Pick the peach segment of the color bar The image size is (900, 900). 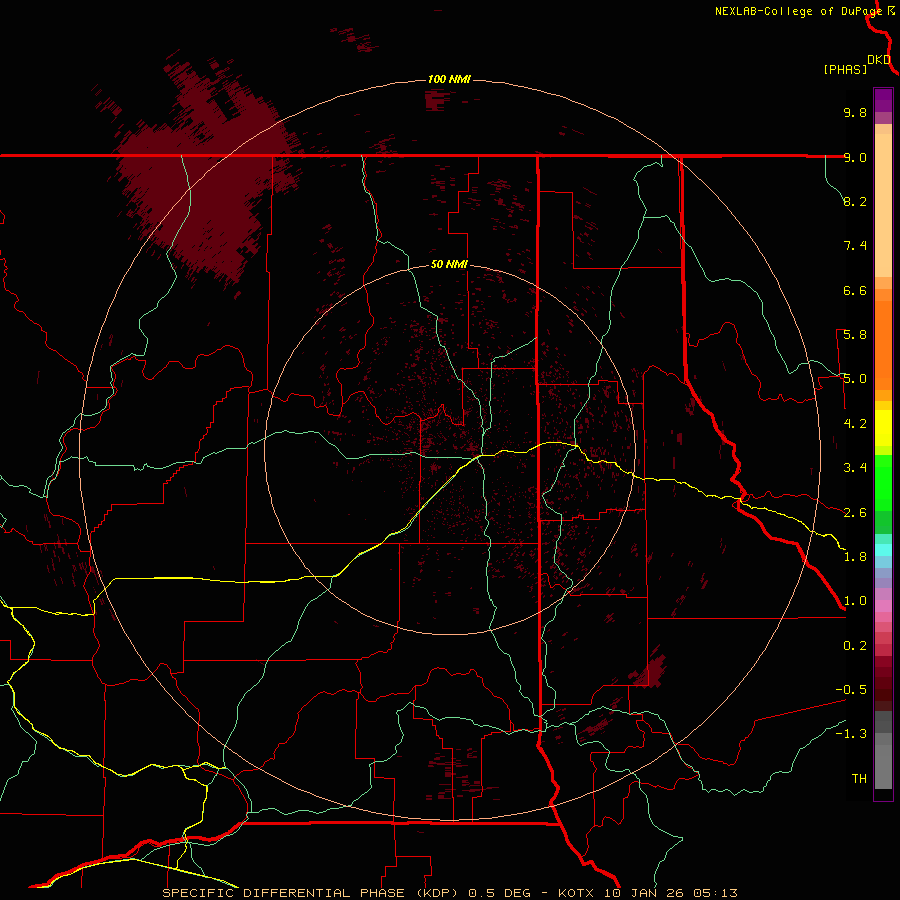[883, 205]
